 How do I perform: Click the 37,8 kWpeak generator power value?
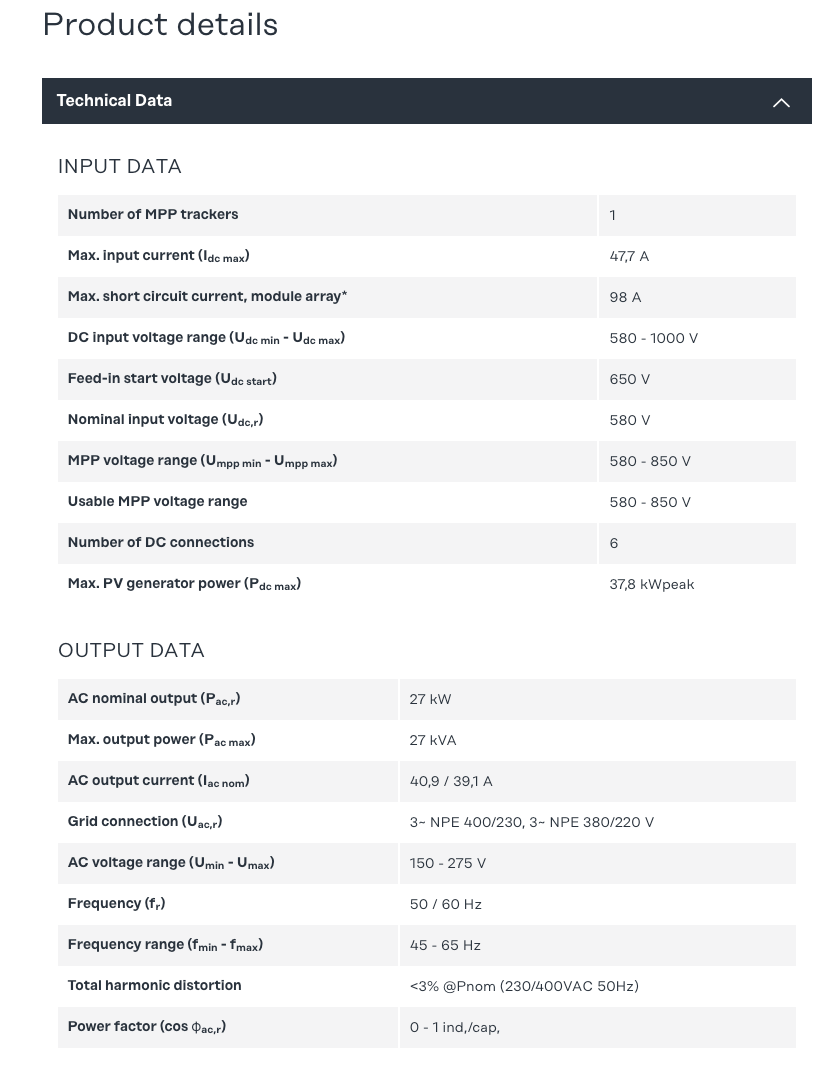pyautogui.click(x=651, y=585)
